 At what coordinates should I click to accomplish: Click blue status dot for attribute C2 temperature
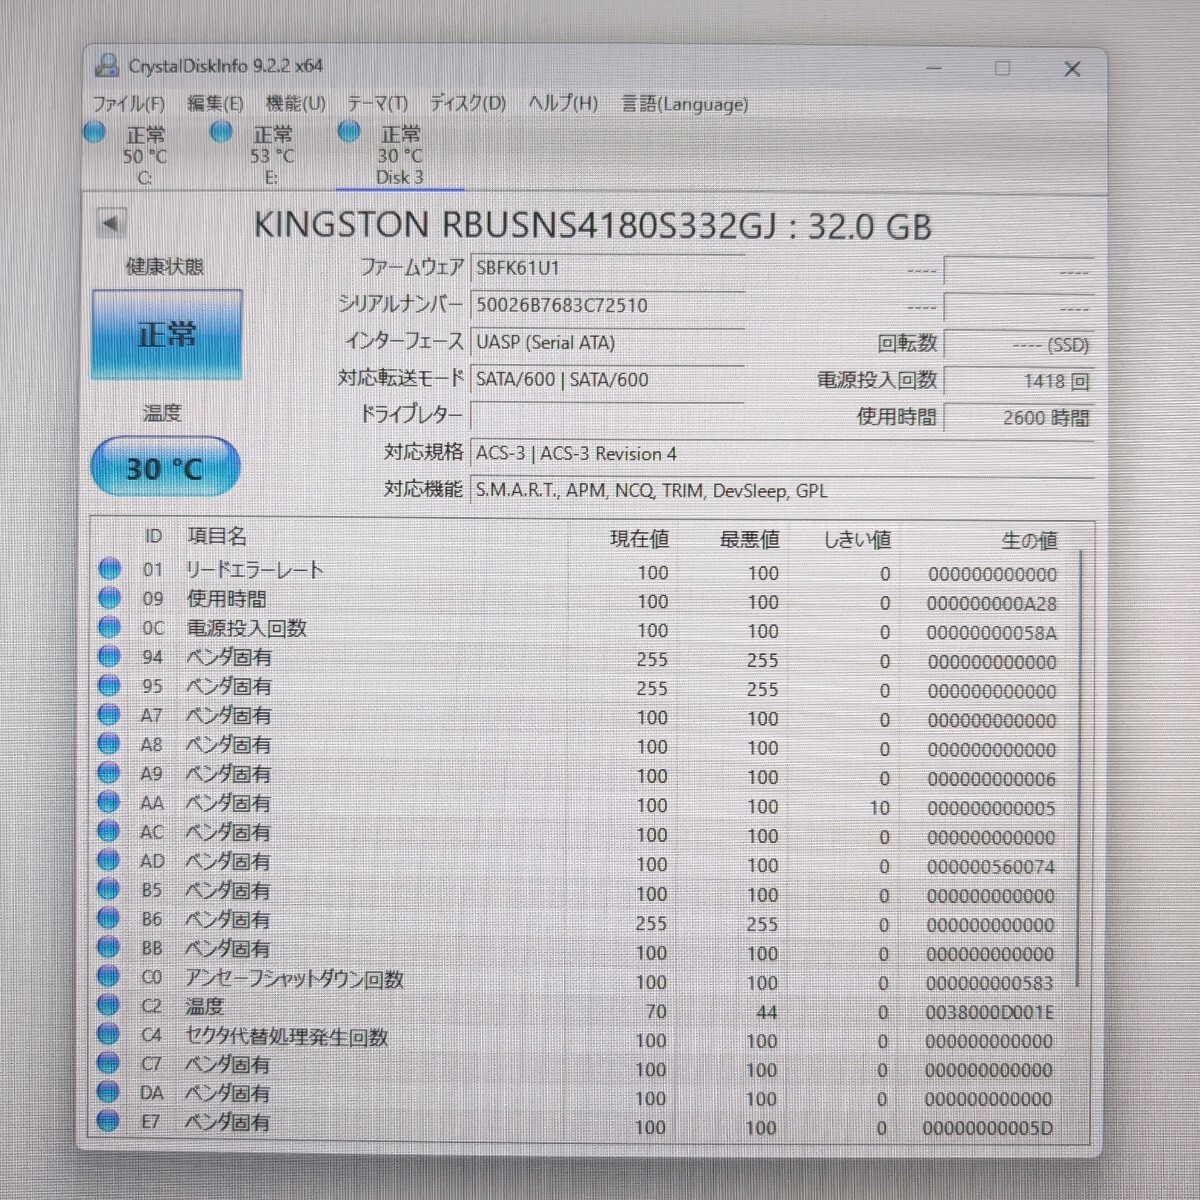pyautogui.click(x=108, y=1006)
